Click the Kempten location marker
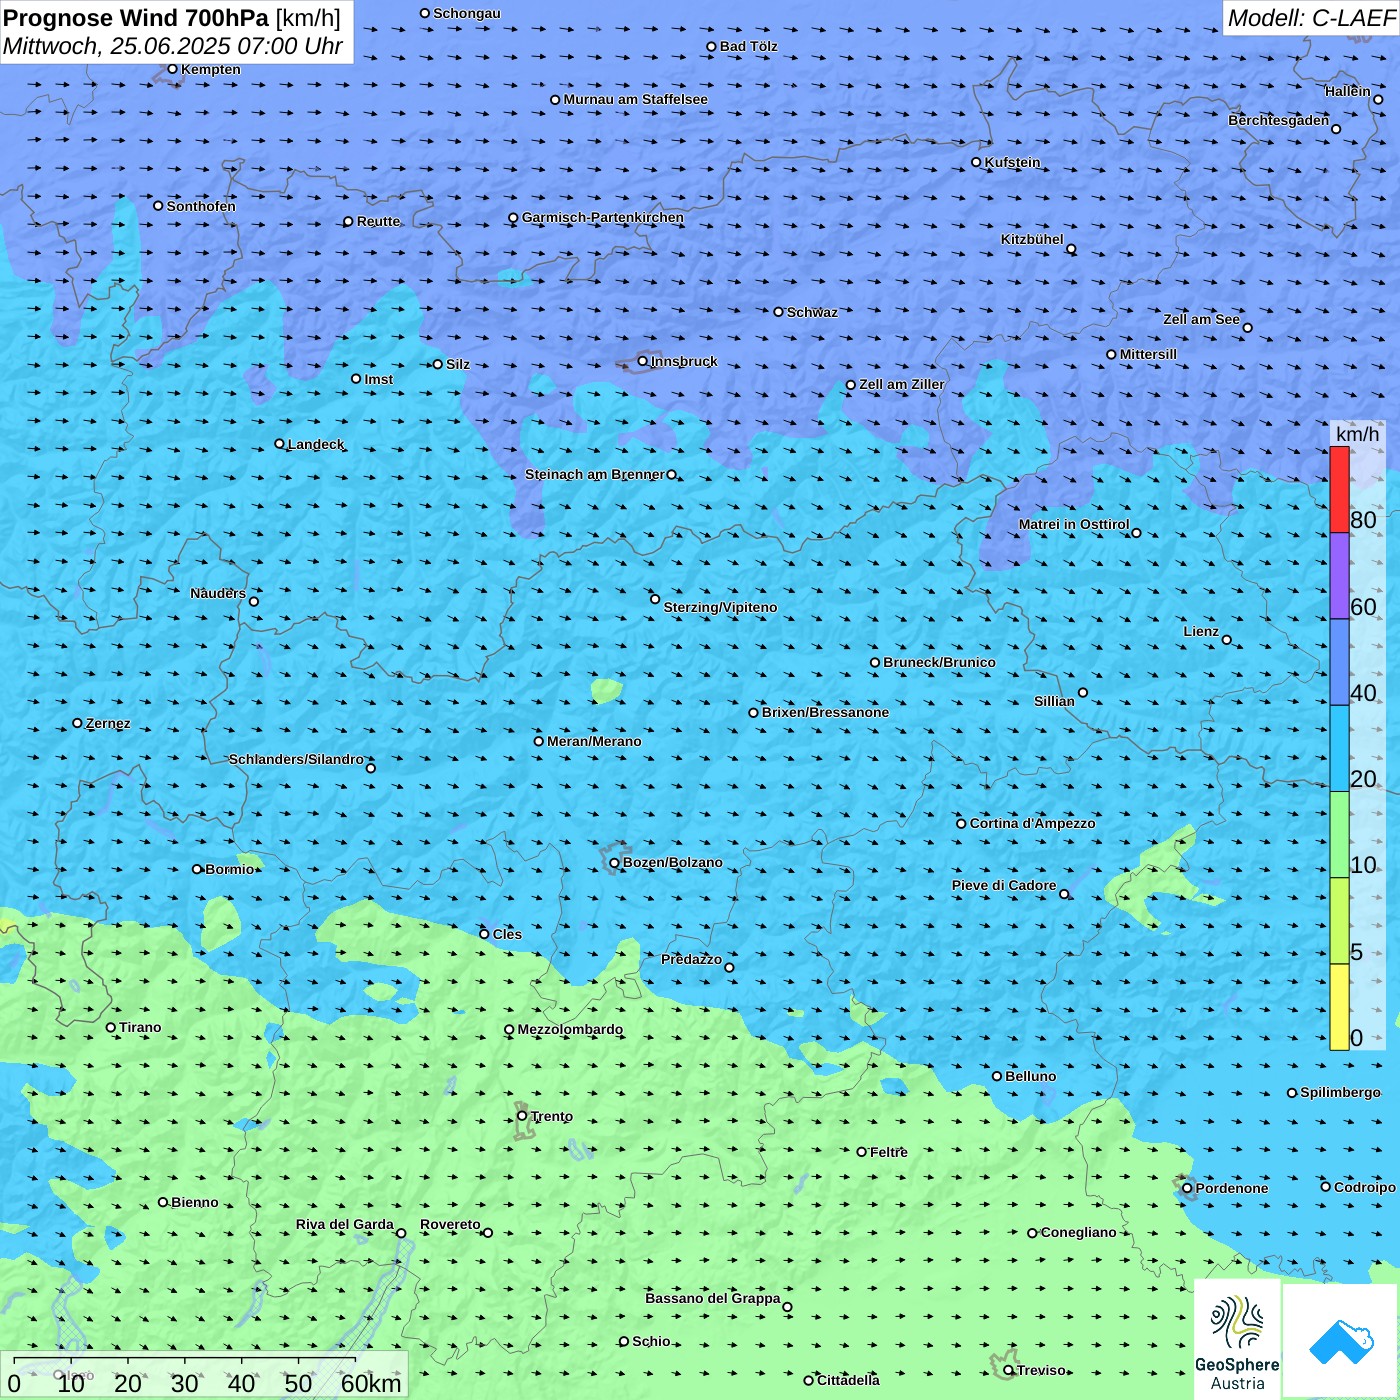Image resolution: width=1400 pixels, height=1400 pixels. pos(172,69)
